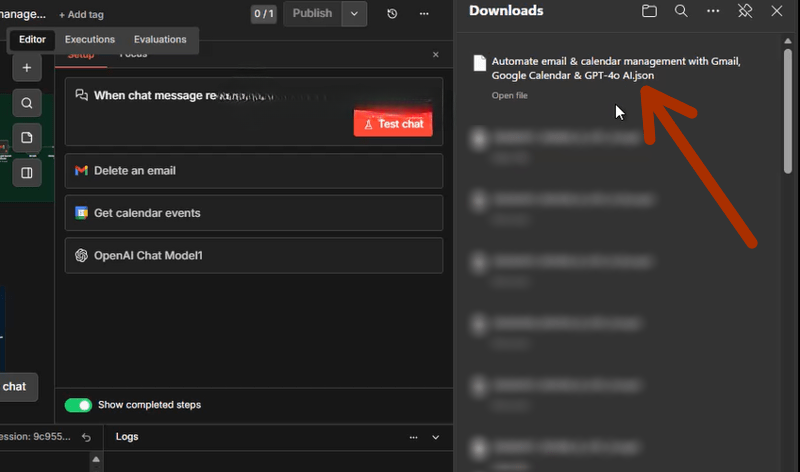Click the Google Calendar icon on Get calendar events
Viewport: 800px width, 472px height.
point(81,213)
